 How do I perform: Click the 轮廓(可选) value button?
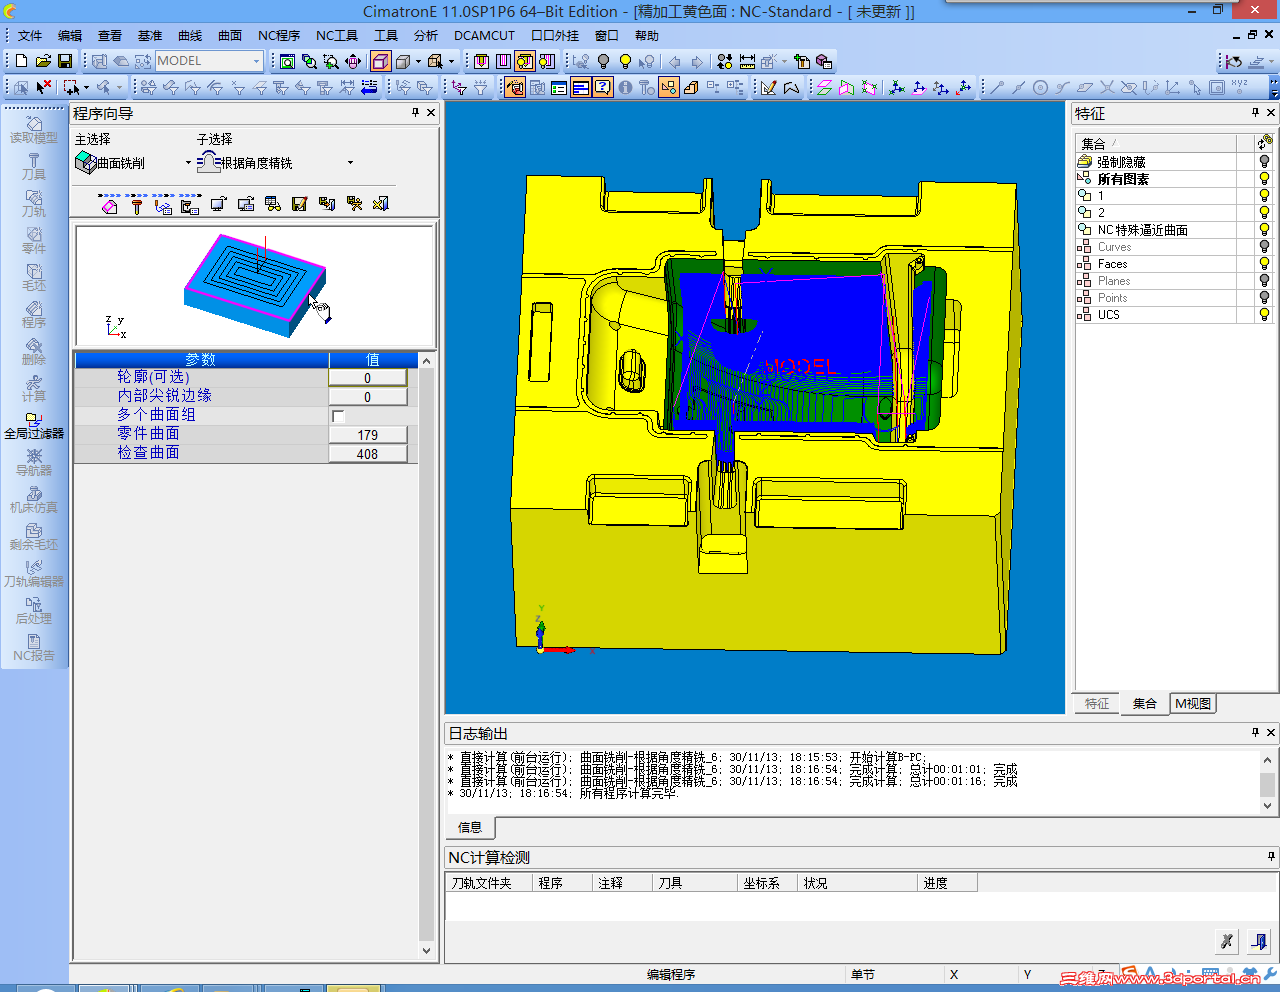pyautogui.click(x=367, y=378)
